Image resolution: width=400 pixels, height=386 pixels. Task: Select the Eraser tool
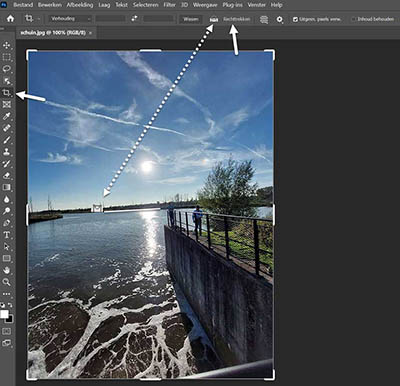pos(6,175)
